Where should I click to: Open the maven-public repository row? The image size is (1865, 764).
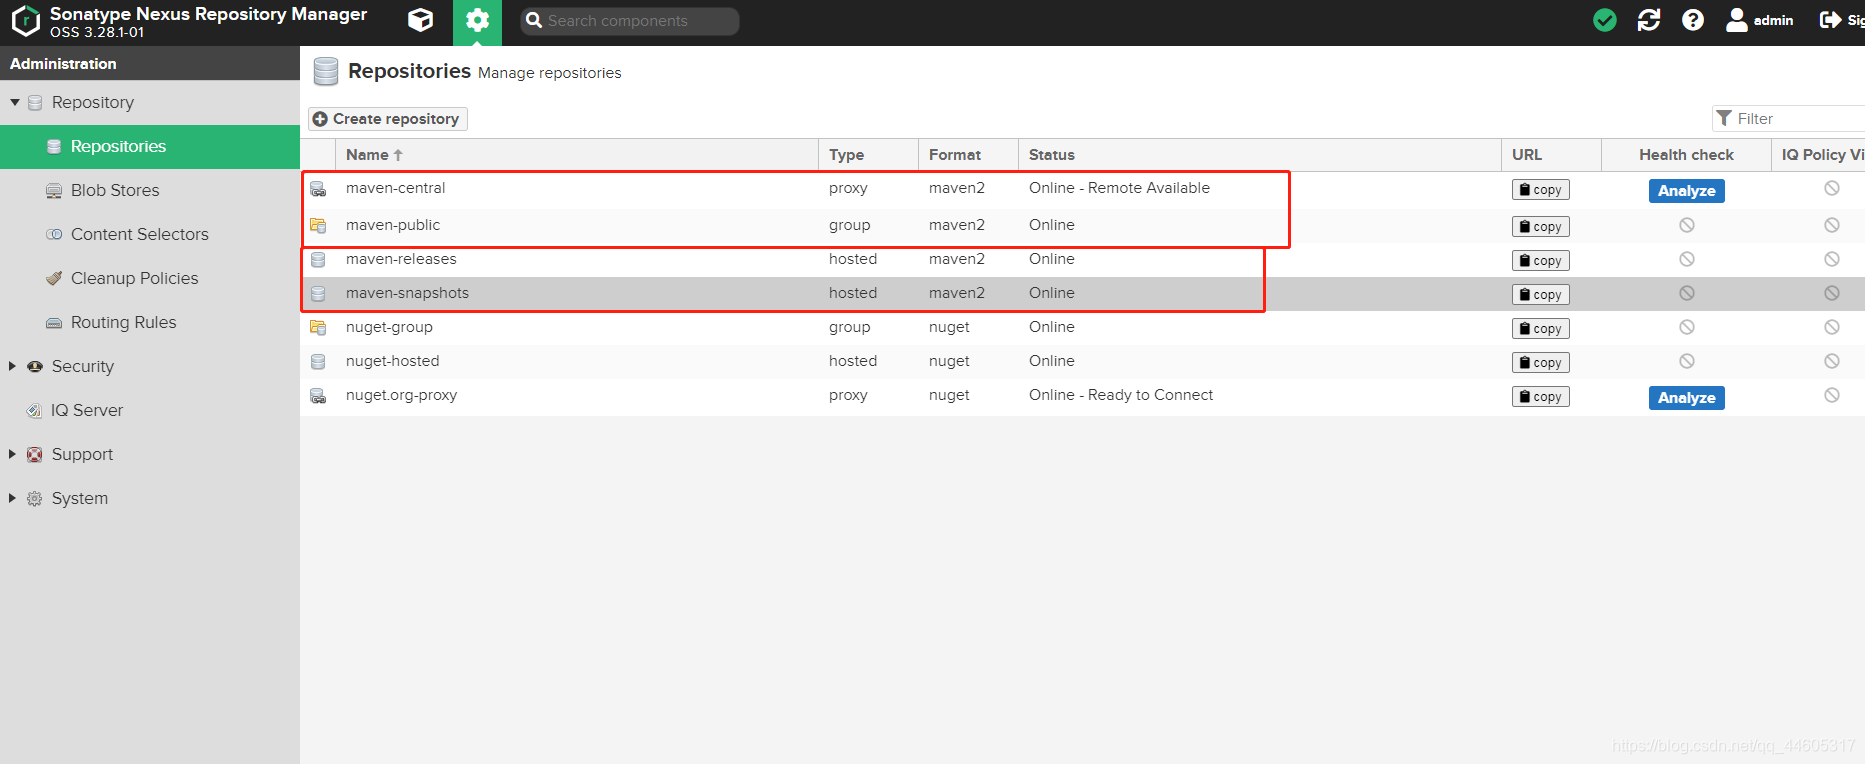click(1082, 225)
